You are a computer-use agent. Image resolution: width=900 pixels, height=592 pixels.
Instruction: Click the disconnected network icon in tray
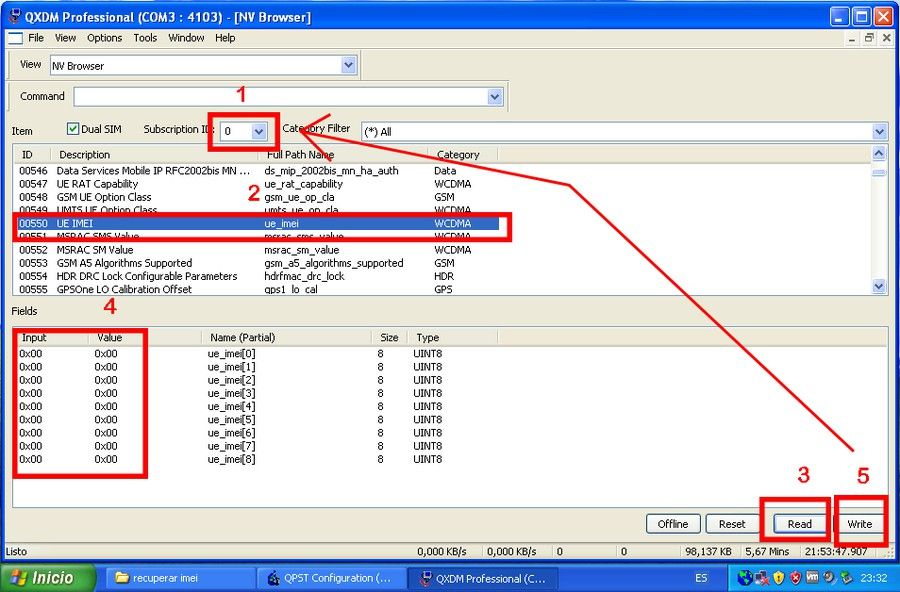(762, 577)
